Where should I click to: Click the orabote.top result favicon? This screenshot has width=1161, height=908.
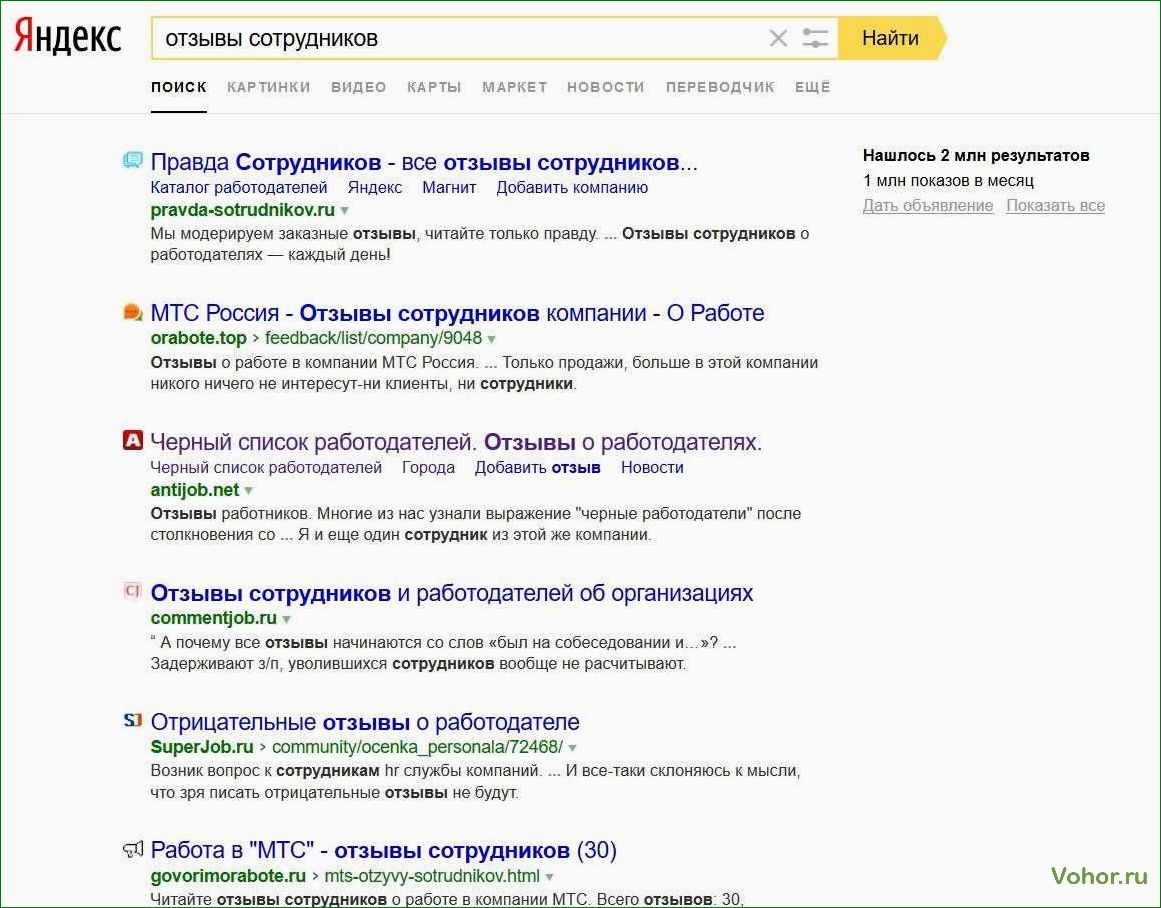(x=133, y=313)
